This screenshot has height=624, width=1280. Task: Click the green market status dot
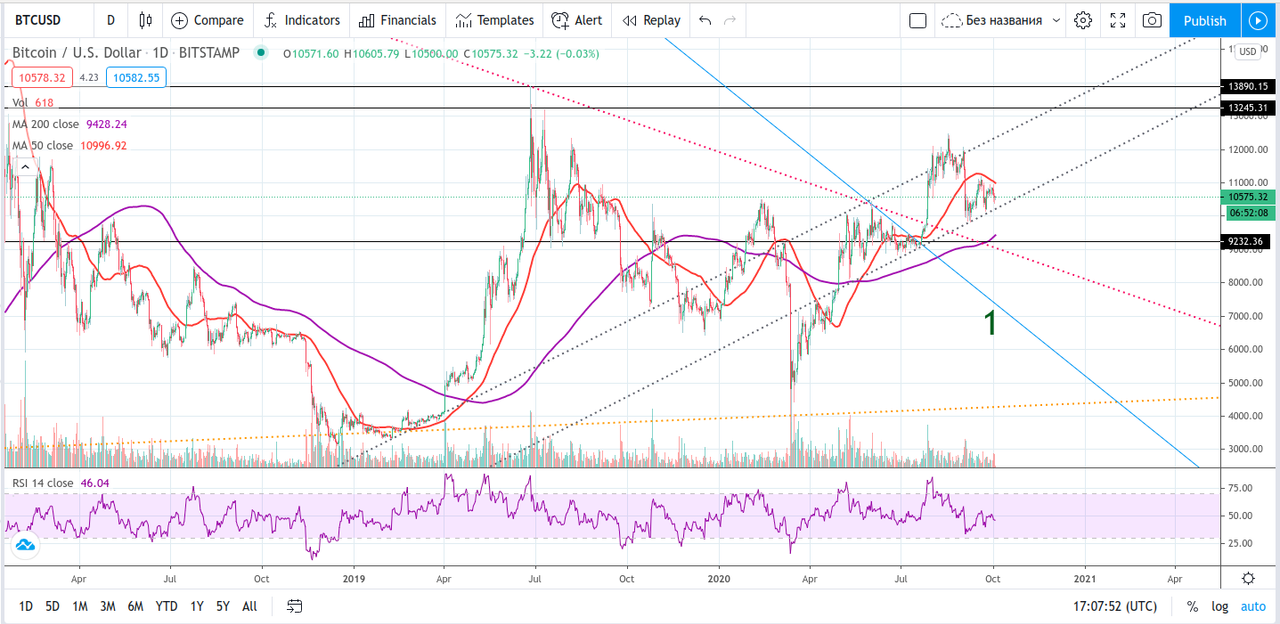tap(262, 53)
